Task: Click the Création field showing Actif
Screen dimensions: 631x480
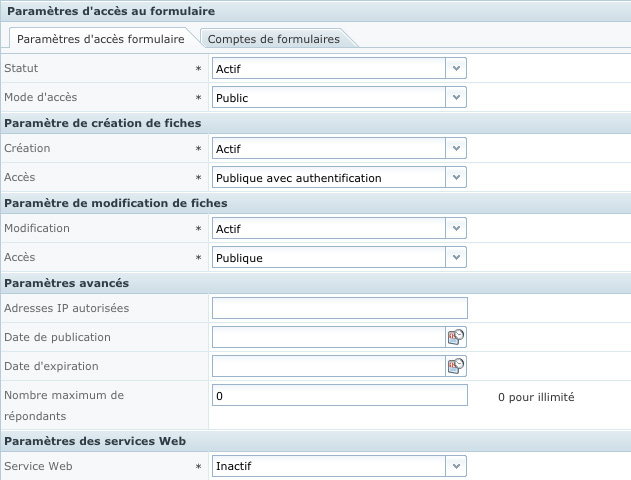Action: (x=328, y=148)
